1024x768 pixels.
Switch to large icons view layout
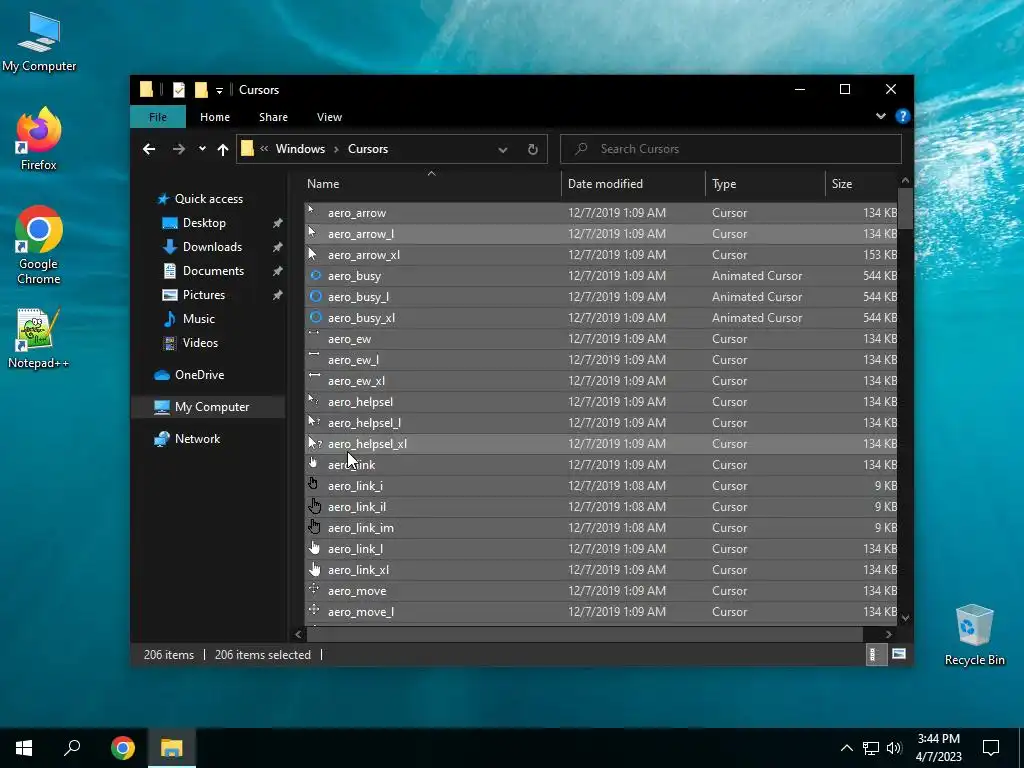(899, 654)
